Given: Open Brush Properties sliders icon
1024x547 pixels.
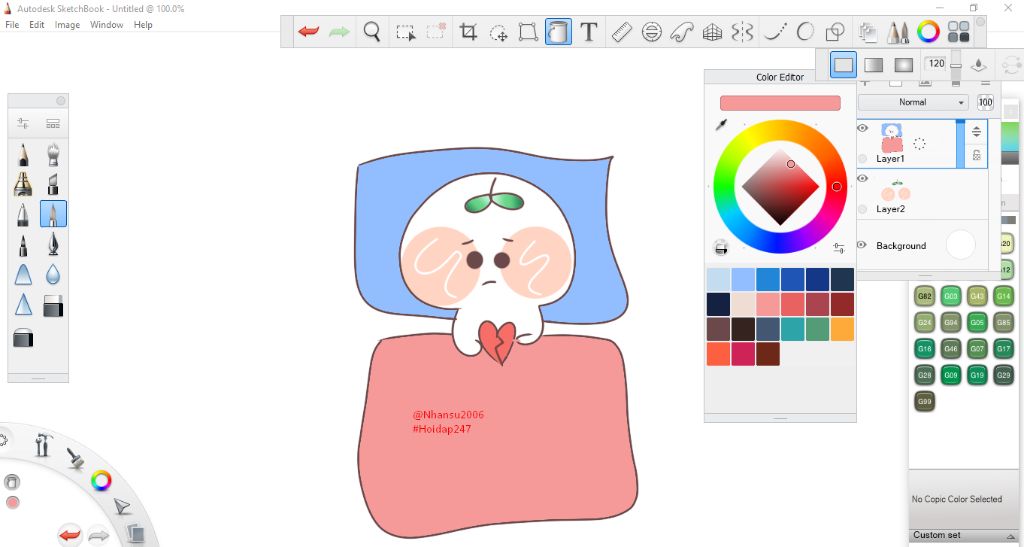Looking at the screenshot, I should click(23, 123).
